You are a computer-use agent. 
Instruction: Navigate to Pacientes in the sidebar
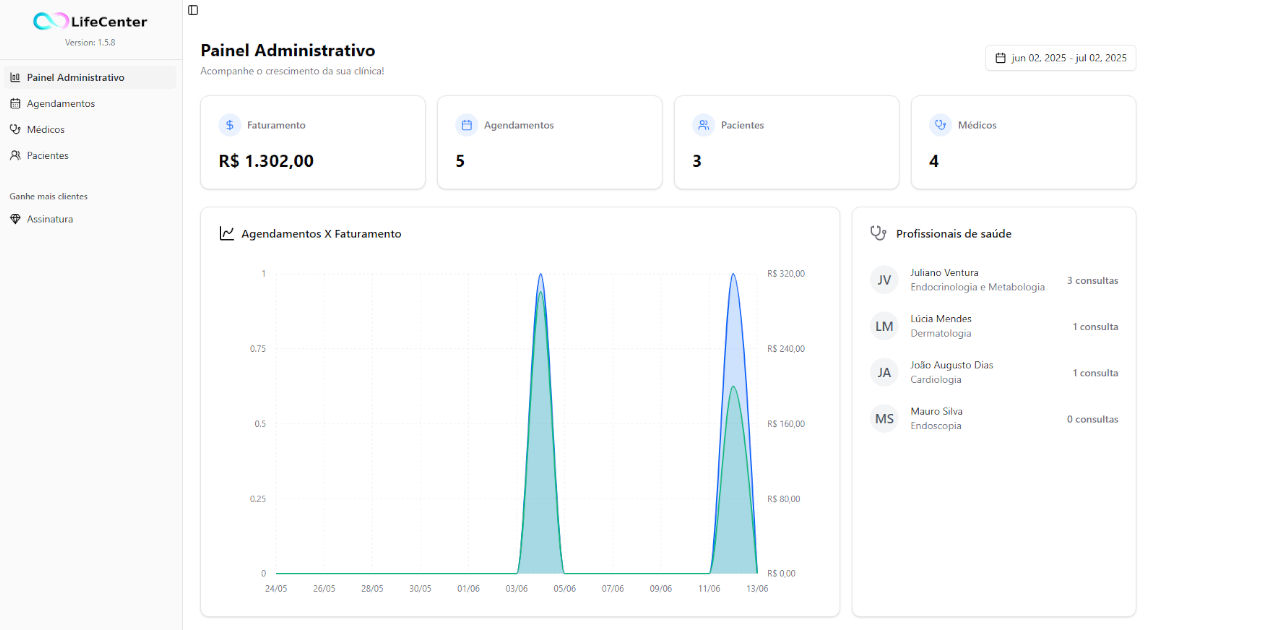click(90, 155)
